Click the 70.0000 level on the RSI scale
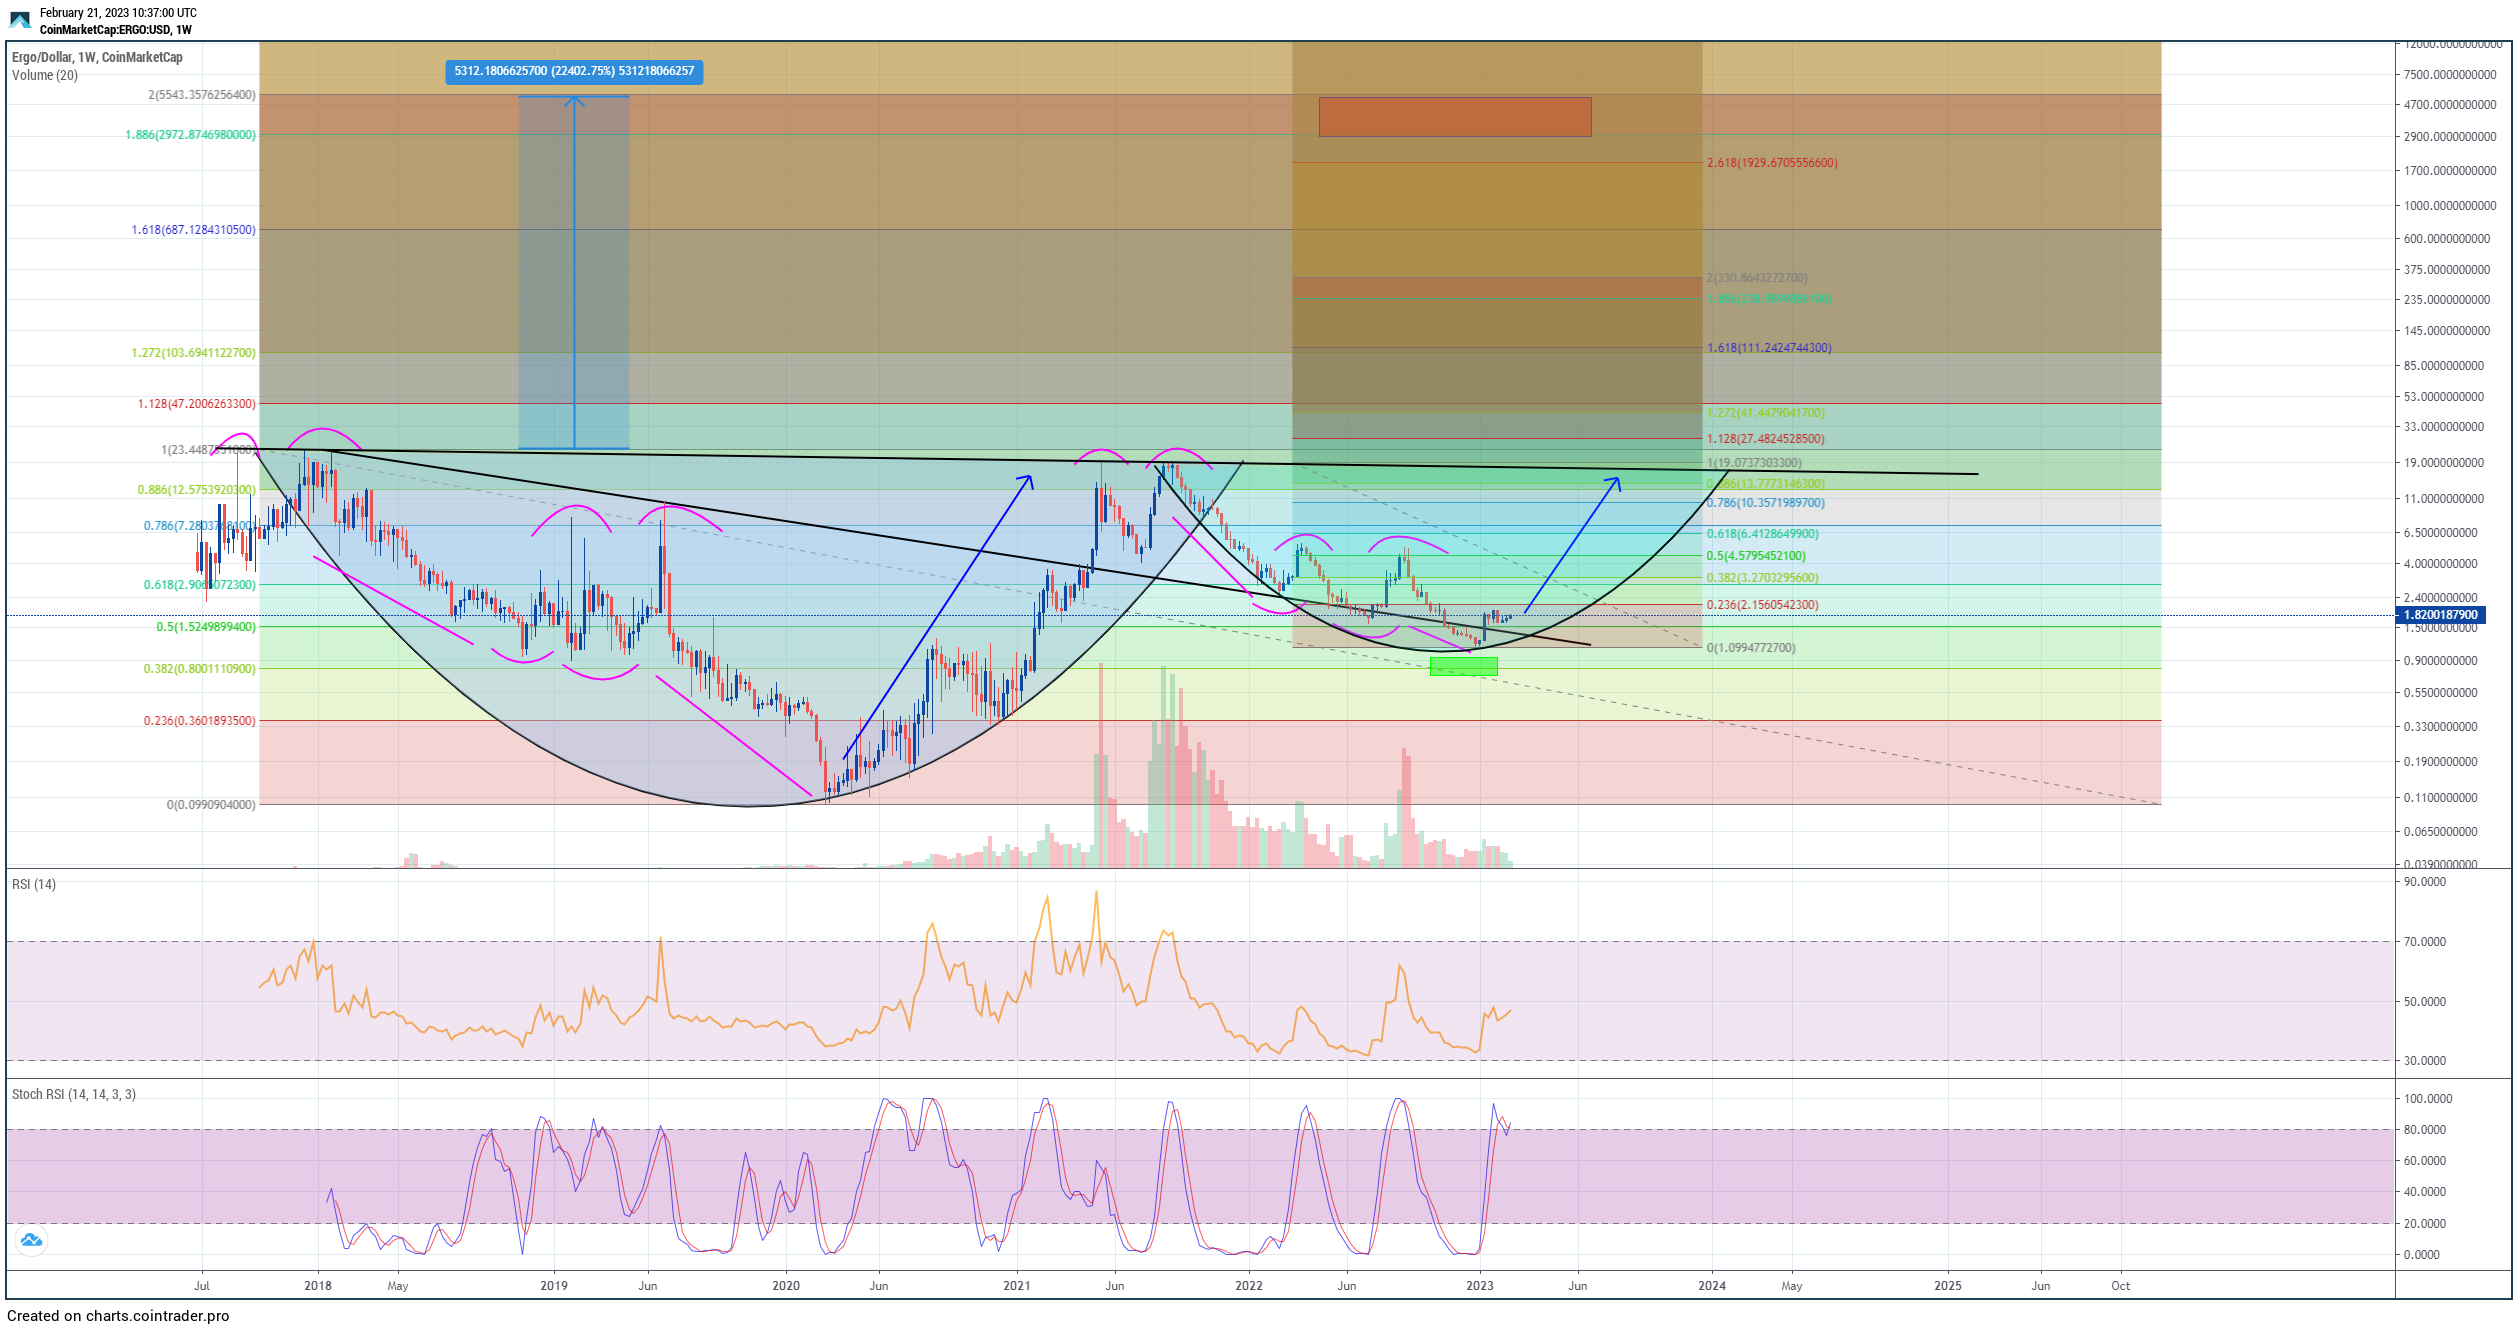 pyautogui.click(x=2425, y=942)
